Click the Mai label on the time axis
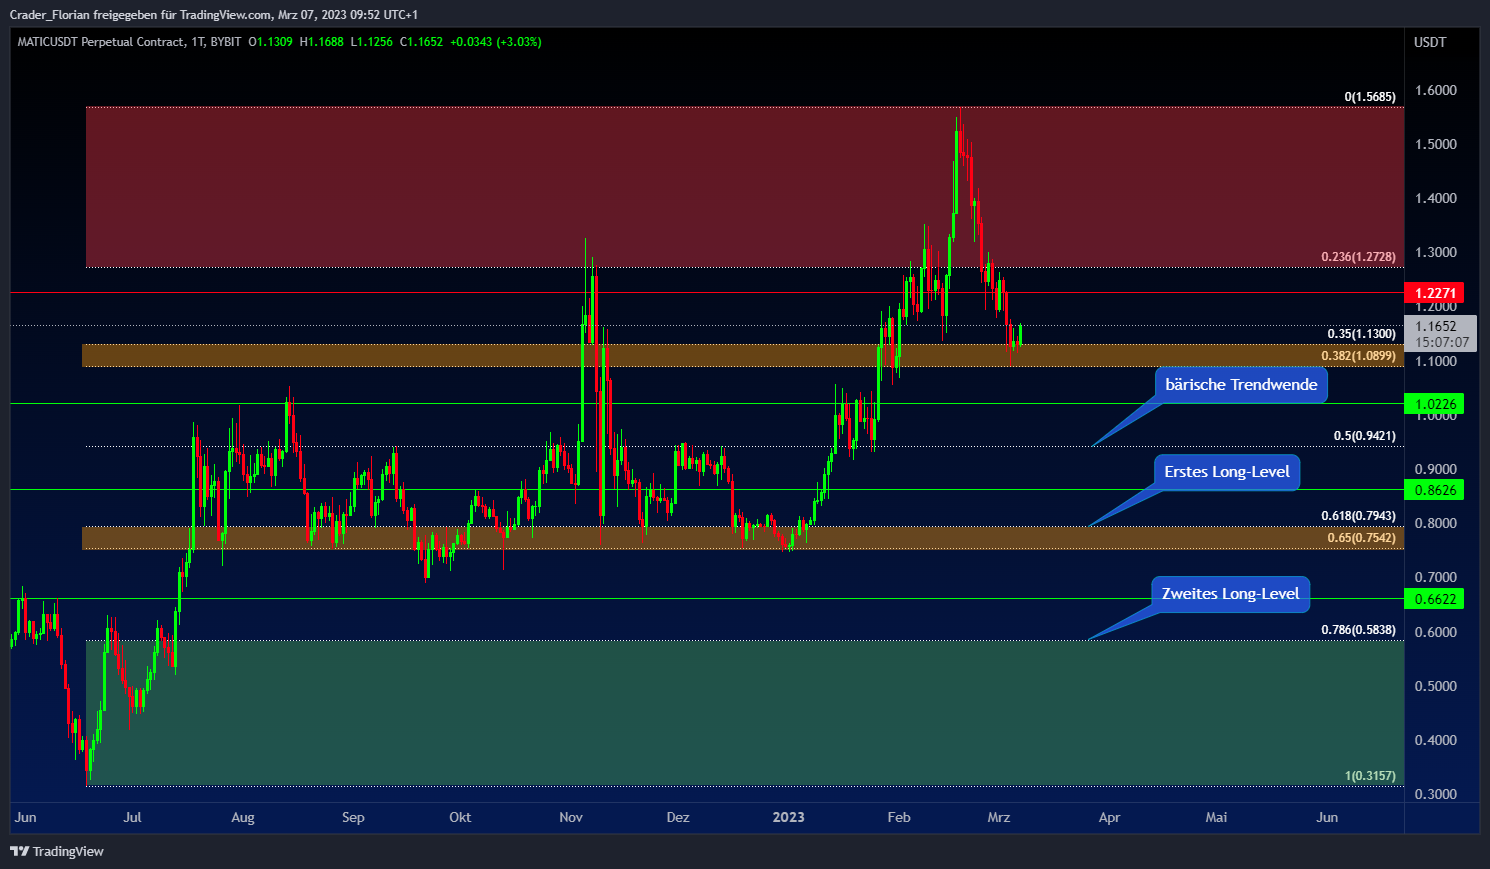 click(x=1216, y=817)
